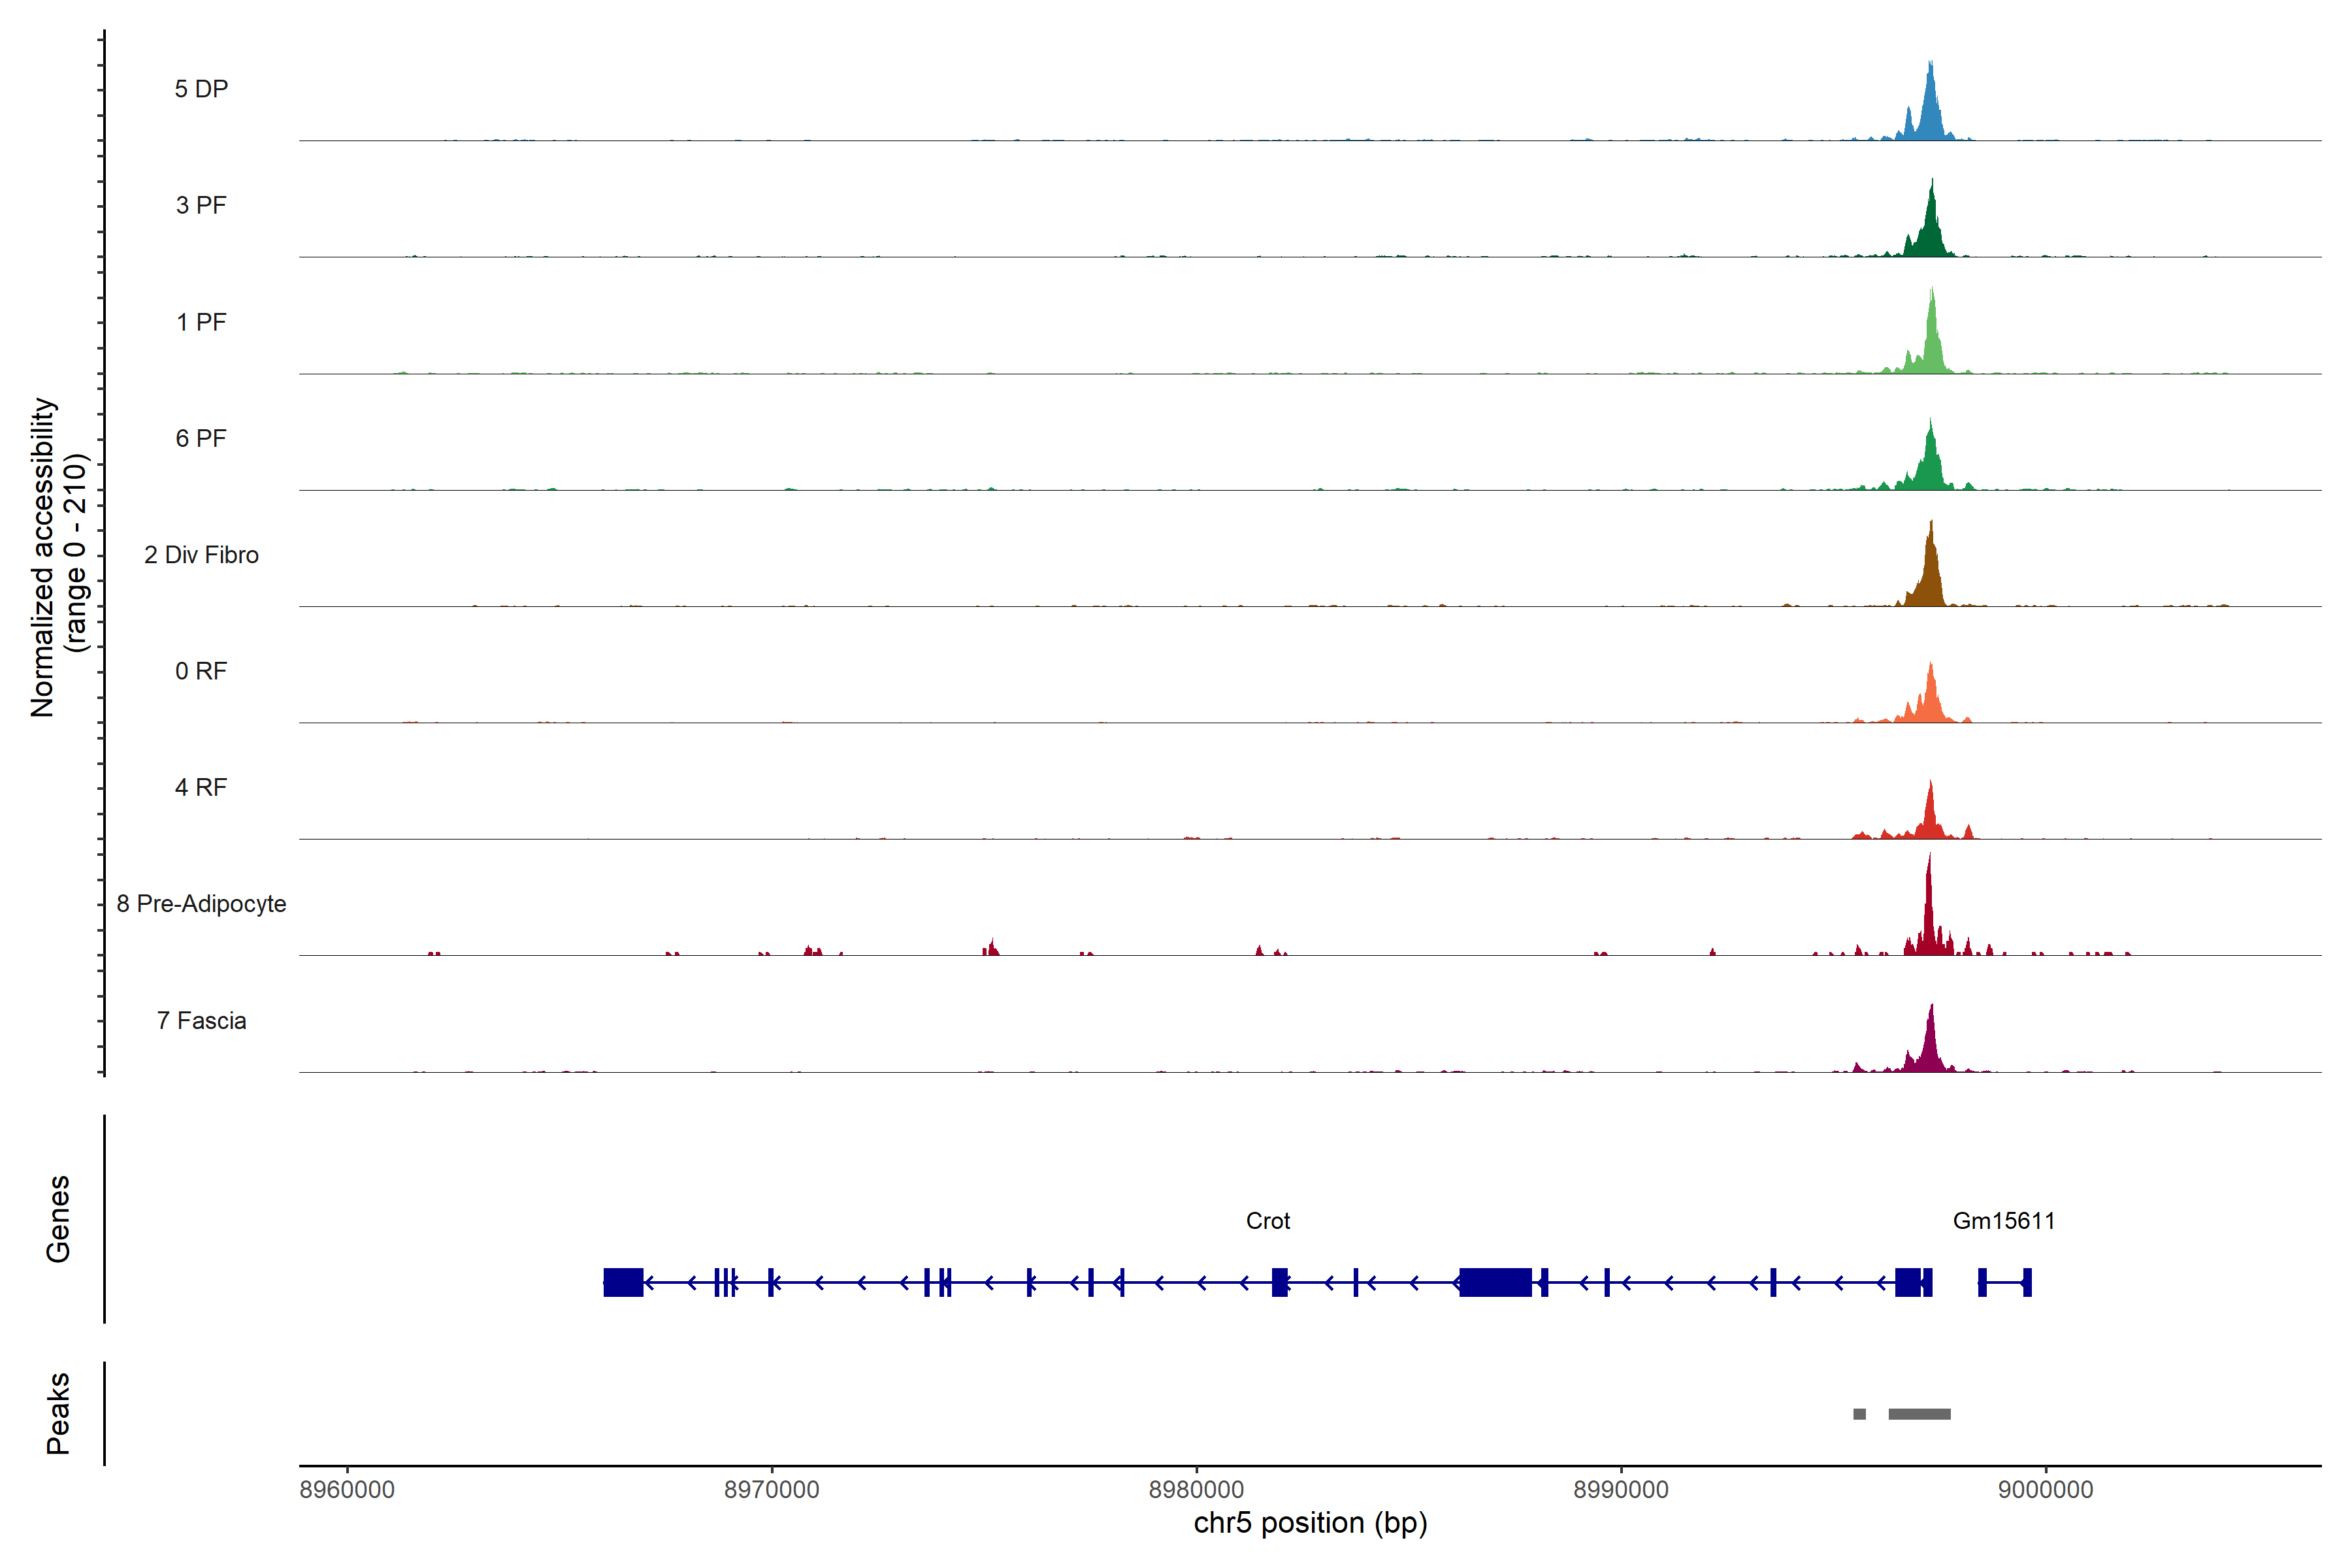Click the Gm15611 gene name label
Screen dimensions: 2352x1568
pos(2003,1220)
